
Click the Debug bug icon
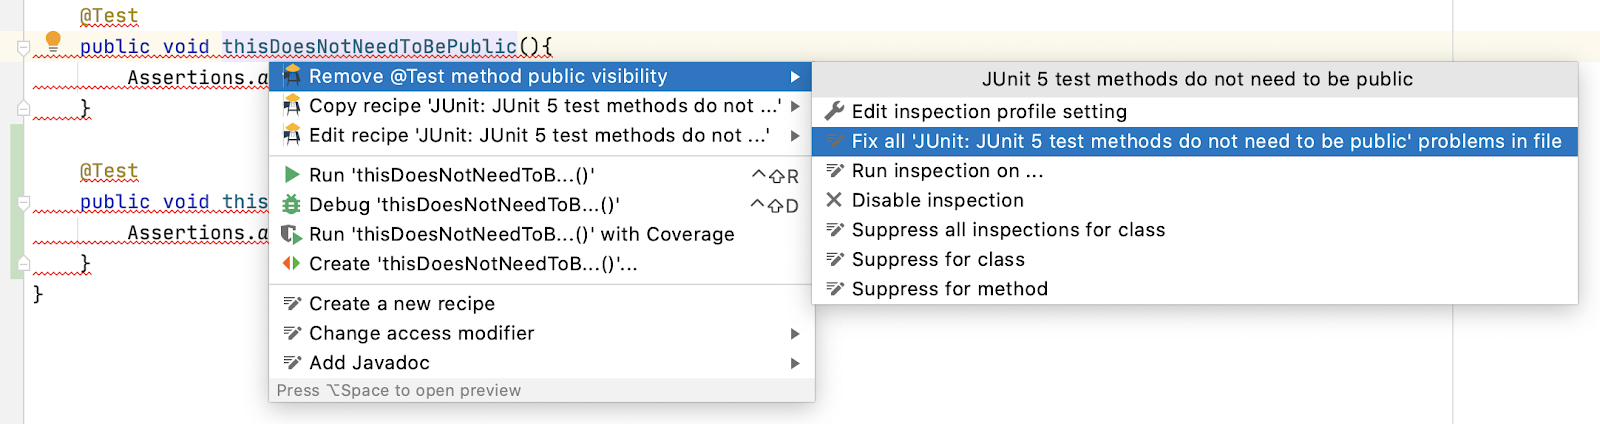pyautogui.click(x=292, y=204)
